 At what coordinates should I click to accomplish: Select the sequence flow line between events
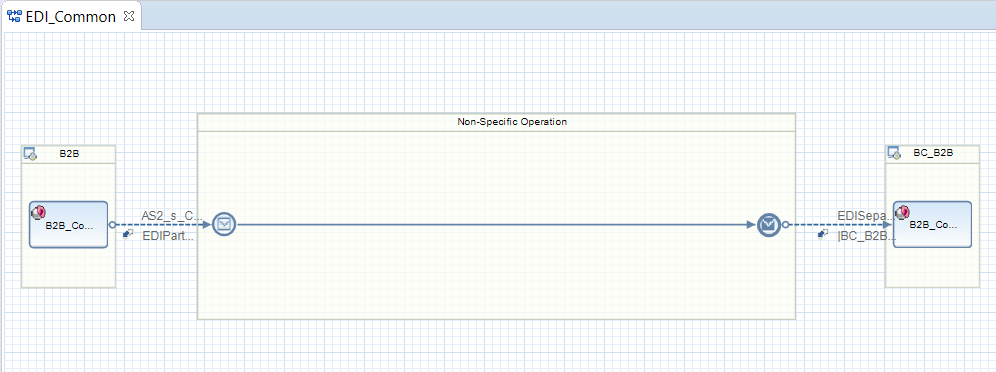click(x=496, y=224)
